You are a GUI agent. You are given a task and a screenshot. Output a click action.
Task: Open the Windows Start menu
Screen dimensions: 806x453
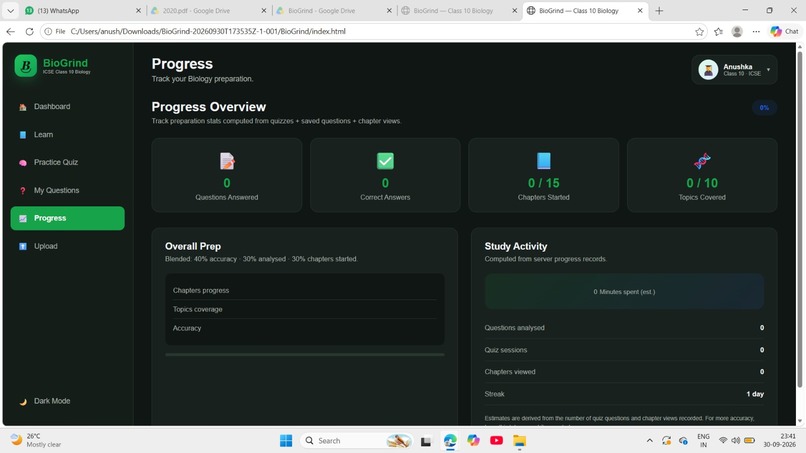(x=286, y=441)
